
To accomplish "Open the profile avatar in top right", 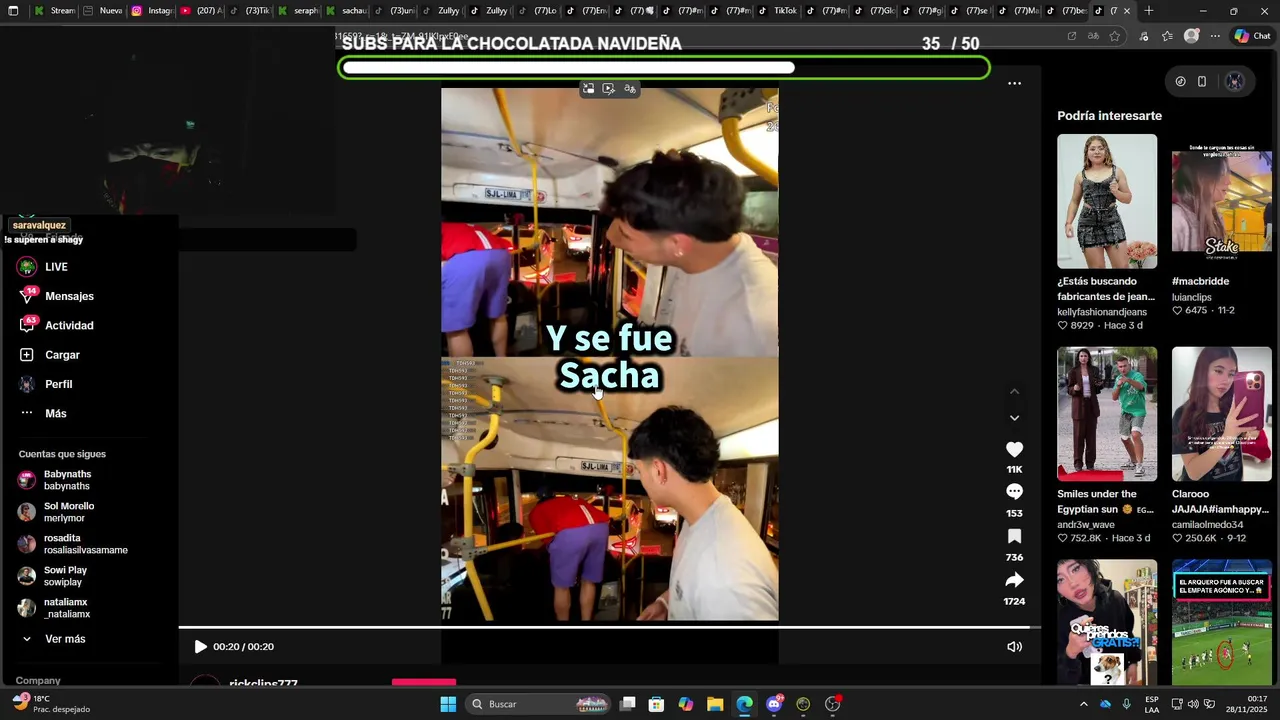I will click(x=1235, y=82).
